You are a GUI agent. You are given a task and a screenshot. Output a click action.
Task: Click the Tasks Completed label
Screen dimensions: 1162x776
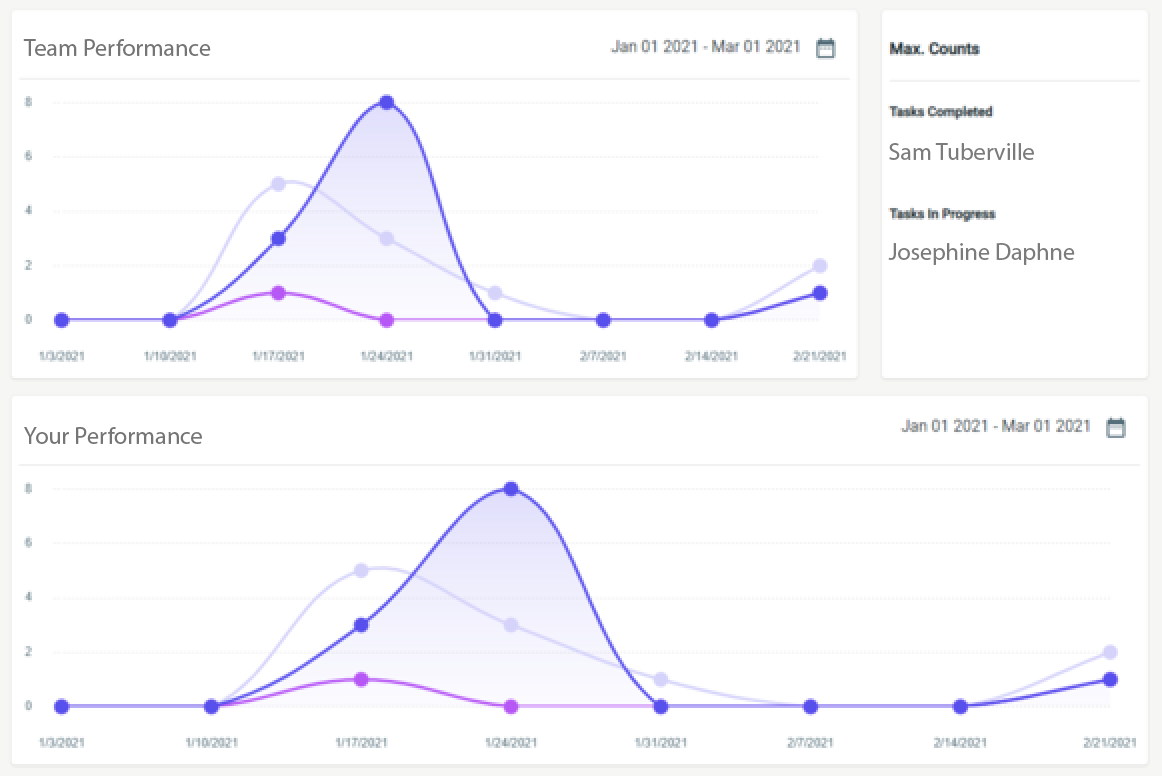(x=940, y=112)
